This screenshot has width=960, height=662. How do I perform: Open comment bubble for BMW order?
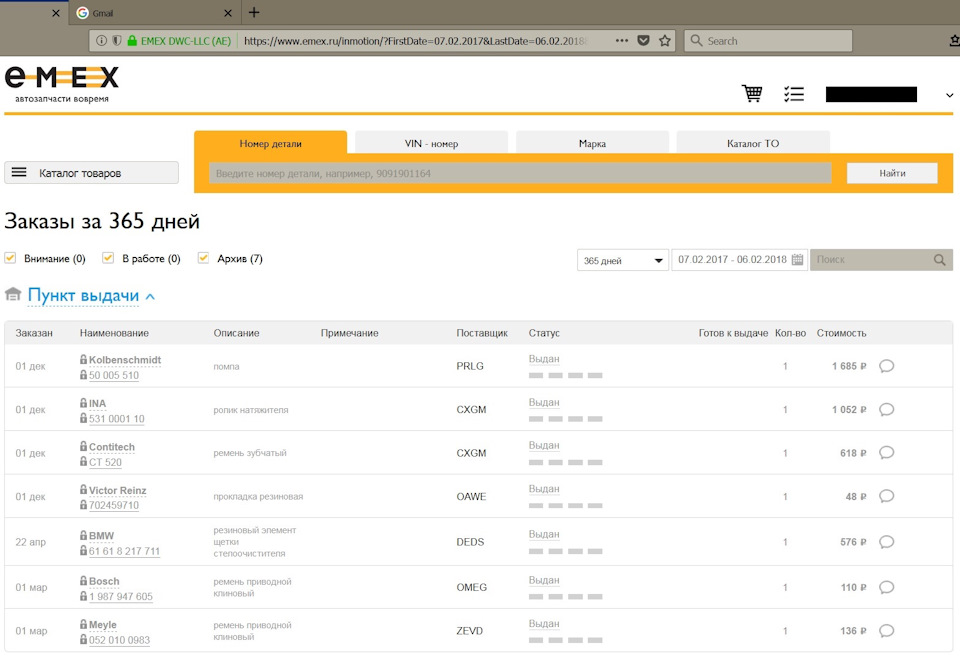[887, 542]
